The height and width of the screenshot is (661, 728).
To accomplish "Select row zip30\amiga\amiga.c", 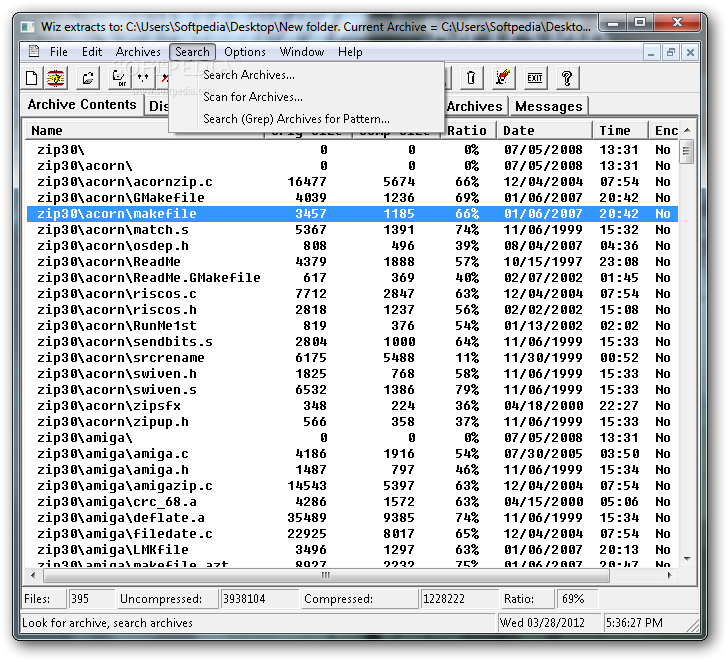I will [352, 454].
